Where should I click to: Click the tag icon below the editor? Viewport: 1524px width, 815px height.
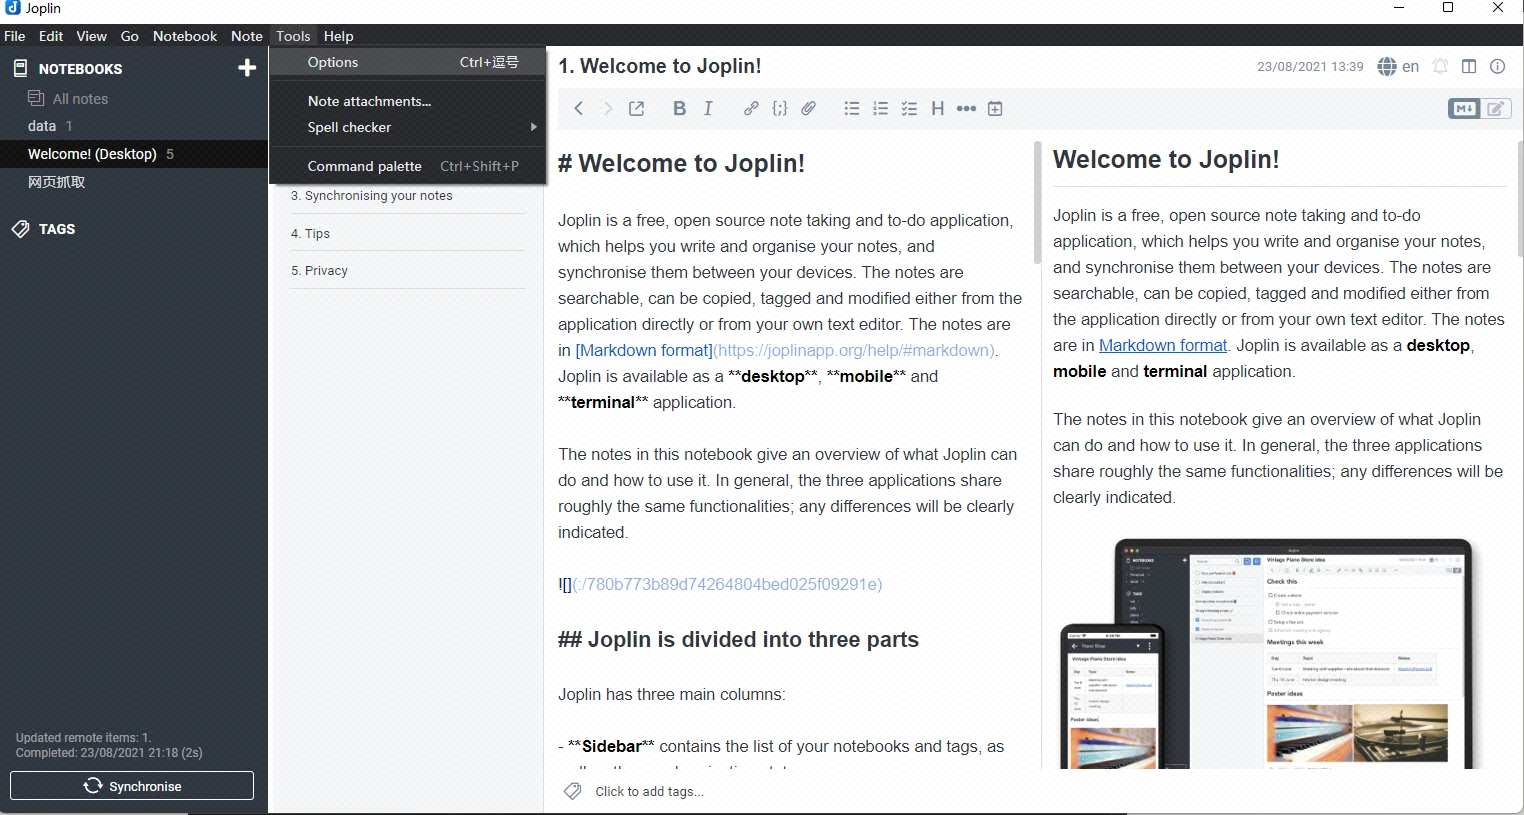click(572, 791)
